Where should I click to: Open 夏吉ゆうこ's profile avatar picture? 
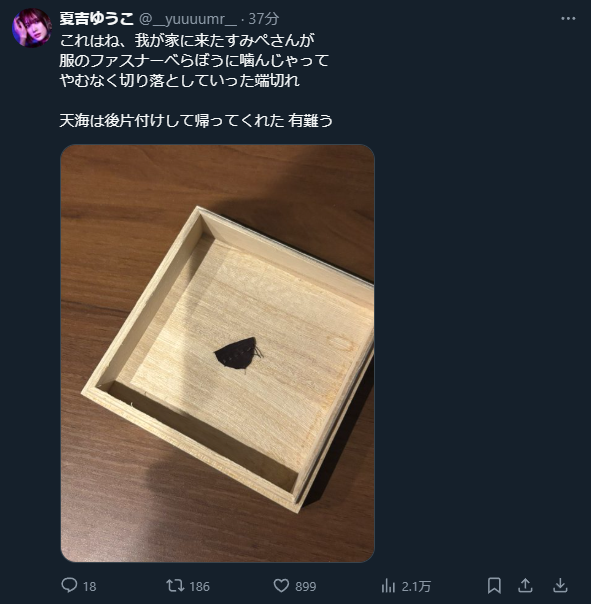32,28
